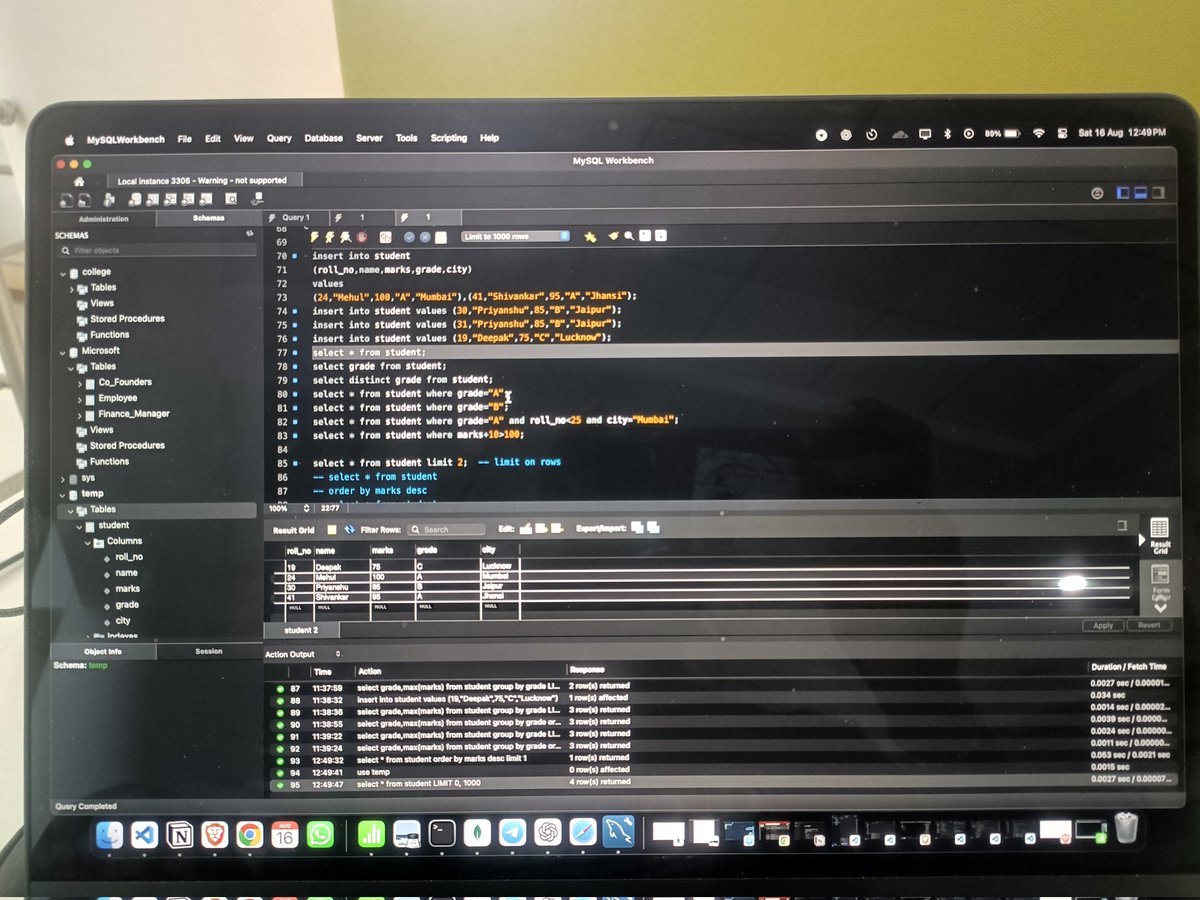Click the Import records icon

pos(652,528)
